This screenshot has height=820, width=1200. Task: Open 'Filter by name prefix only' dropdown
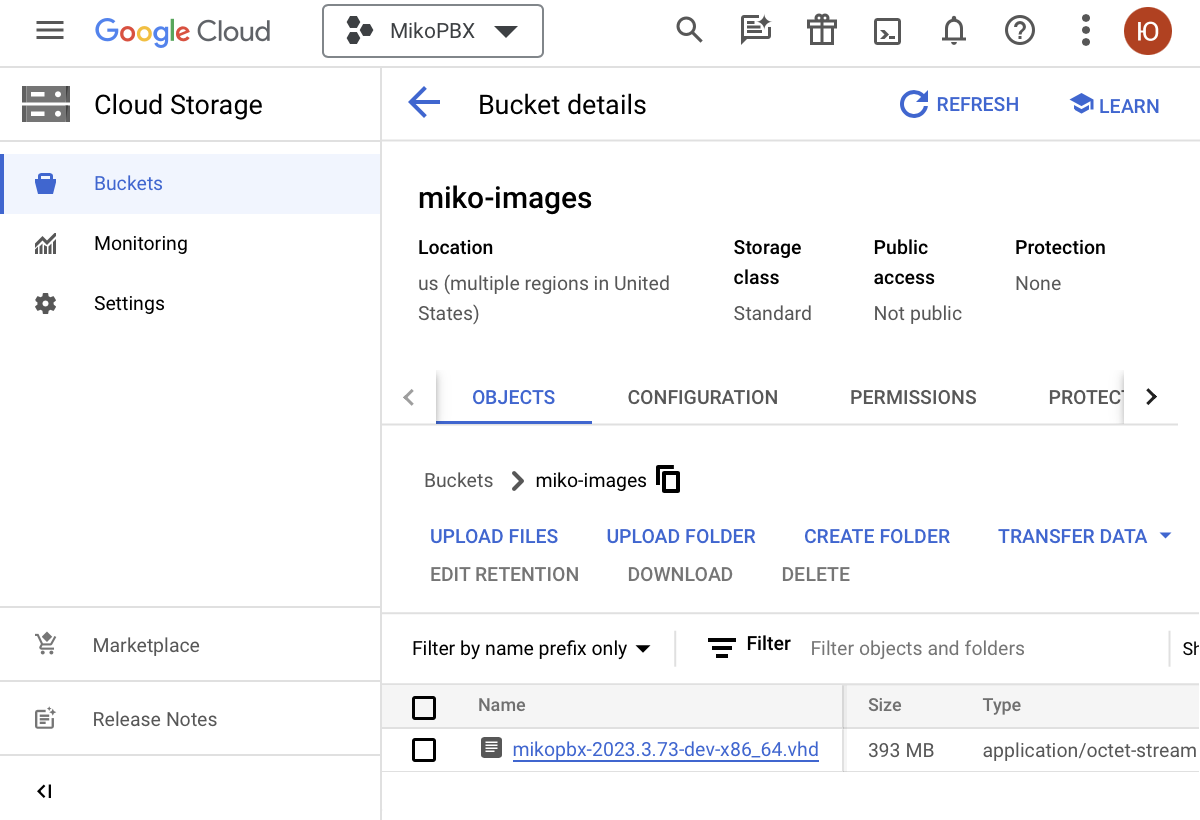click(x=531, y=649)
